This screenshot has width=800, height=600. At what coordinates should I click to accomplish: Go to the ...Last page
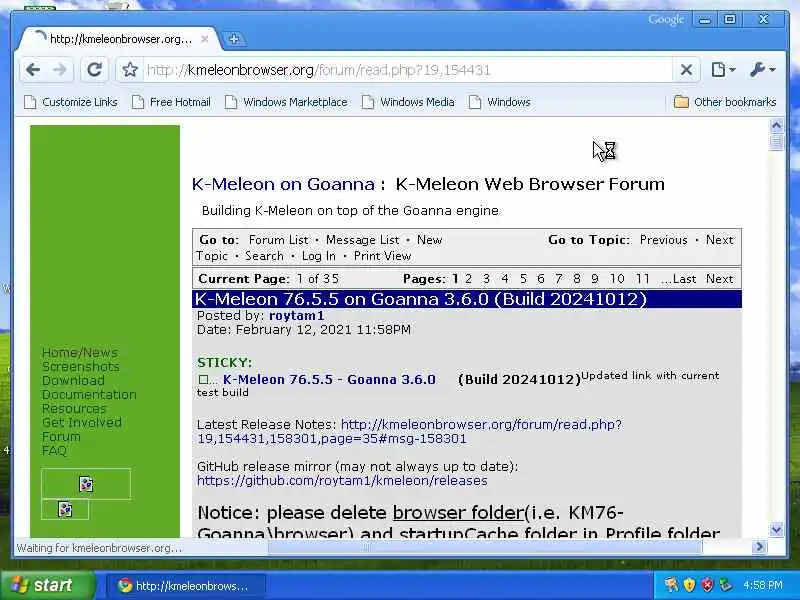pyautogui.click(x=678, y=279)
